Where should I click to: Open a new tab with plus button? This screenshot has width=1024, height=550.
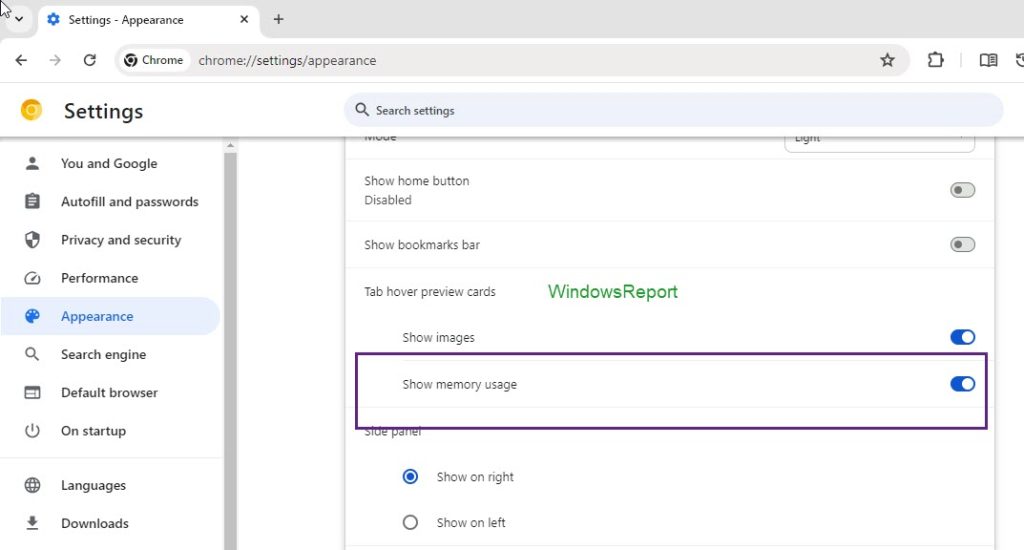[278, 19]
